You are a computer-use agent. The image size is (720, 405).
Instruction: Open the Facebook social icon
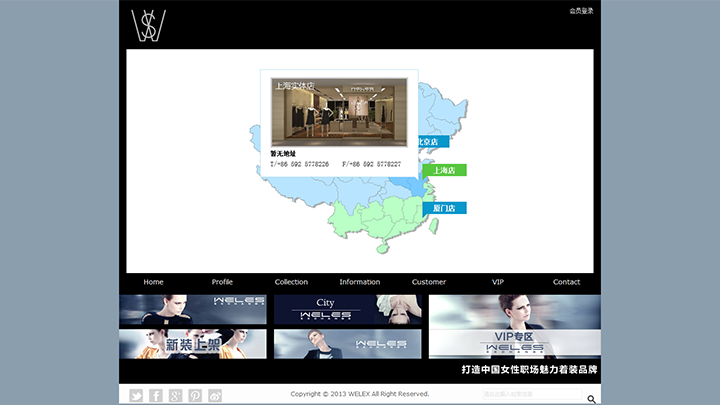pyautogui.click(x=156, y=396)
